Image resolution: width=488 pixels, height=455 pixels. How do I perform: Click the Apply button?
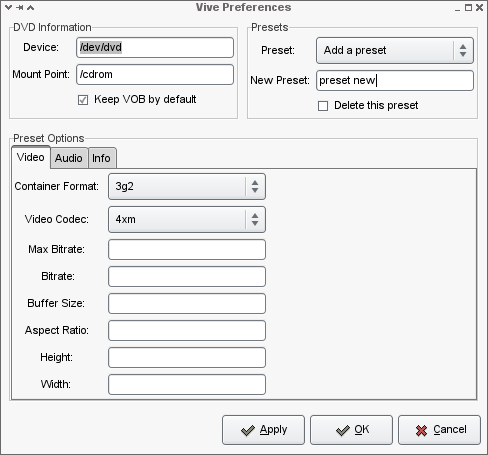tap(263, 430)
